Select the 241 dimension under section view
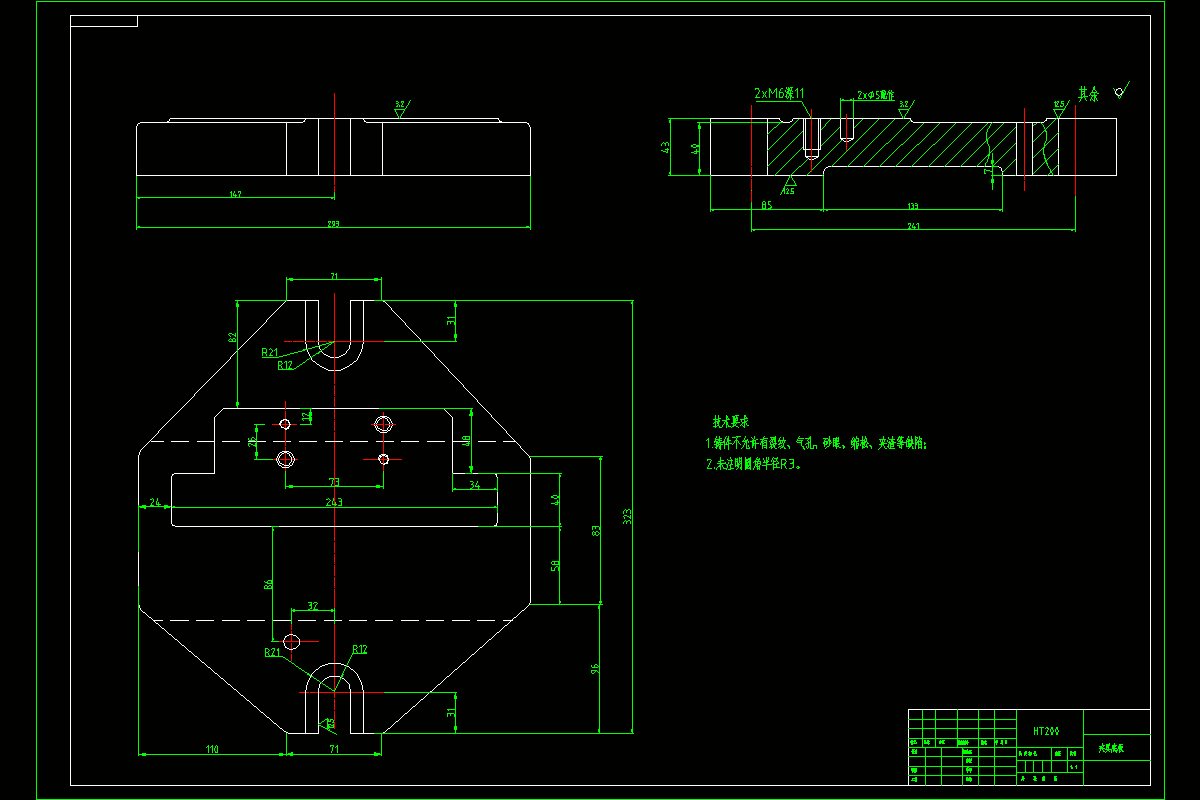The height and width of the screenshot is (800, 1200). 913,227
